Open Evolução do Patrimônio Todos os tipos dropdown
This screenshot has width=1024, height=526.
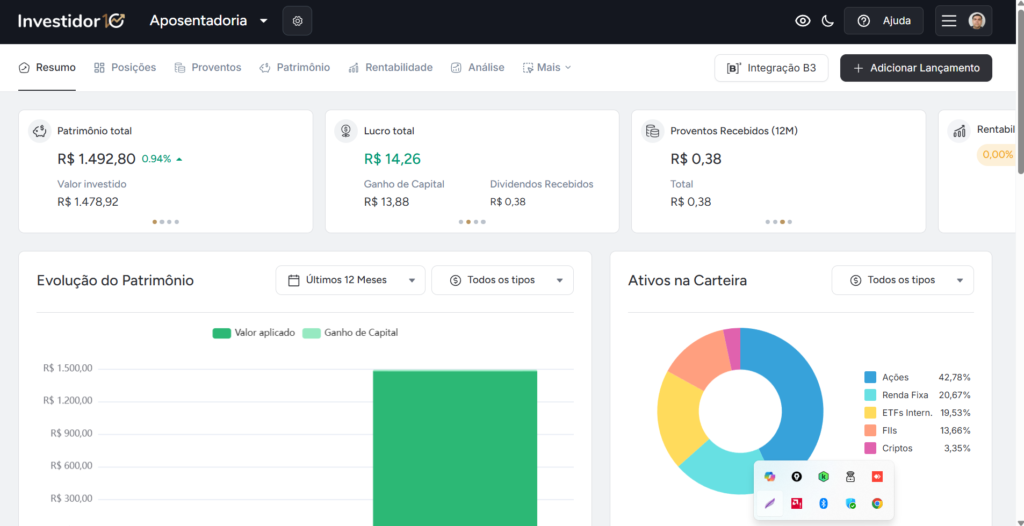pos(503,280)
